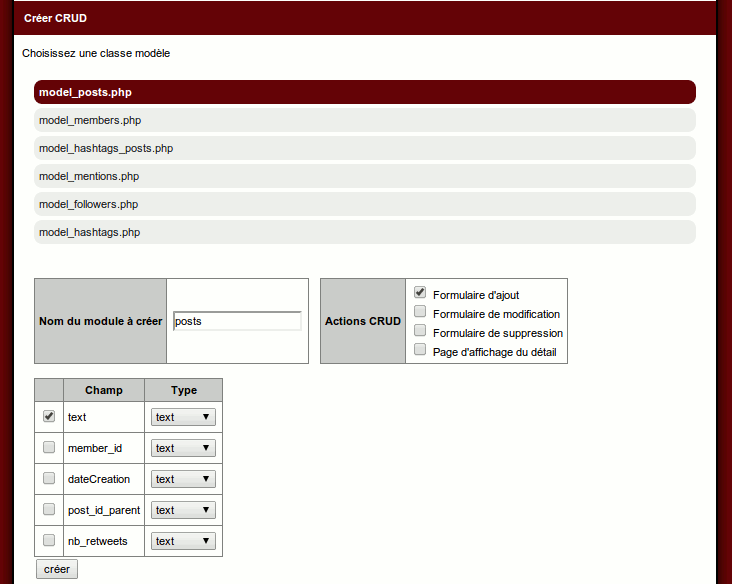Check Page d'affichage du détail option
Viewport: 732px width, 584px height.
click(x=421, y=350)
